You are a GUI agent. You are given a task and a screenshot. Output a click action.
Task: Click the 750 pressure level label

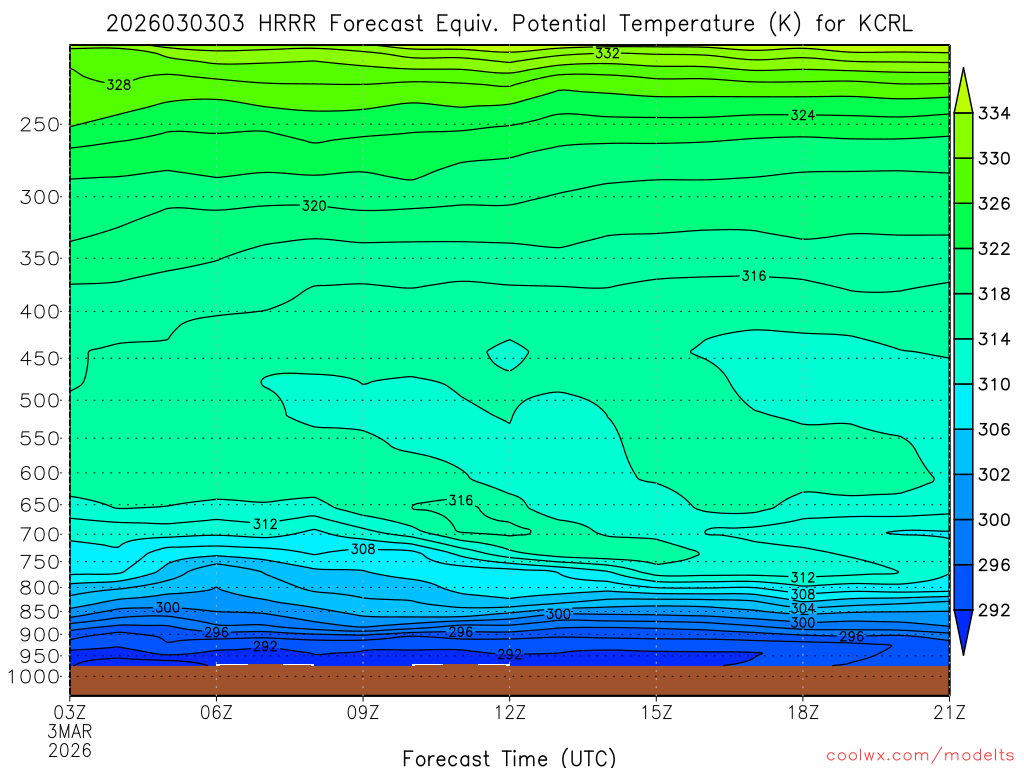39,562
